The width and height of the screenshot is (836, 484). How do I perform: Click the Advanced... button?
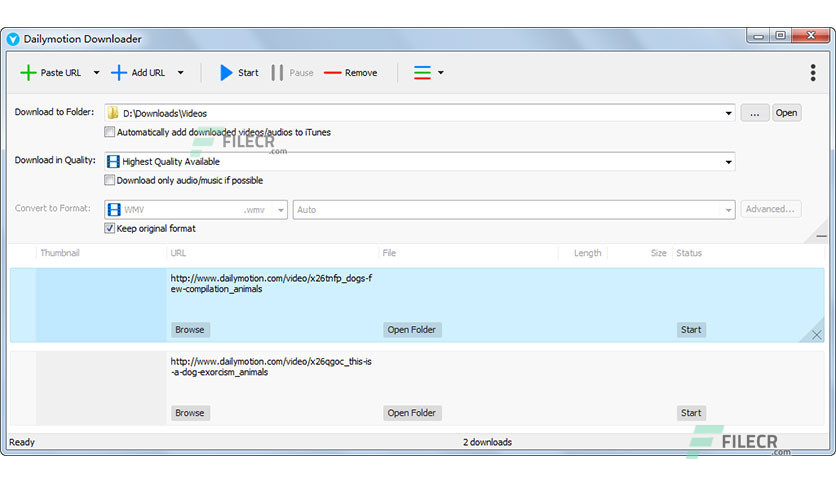click(x=770, y=209)
